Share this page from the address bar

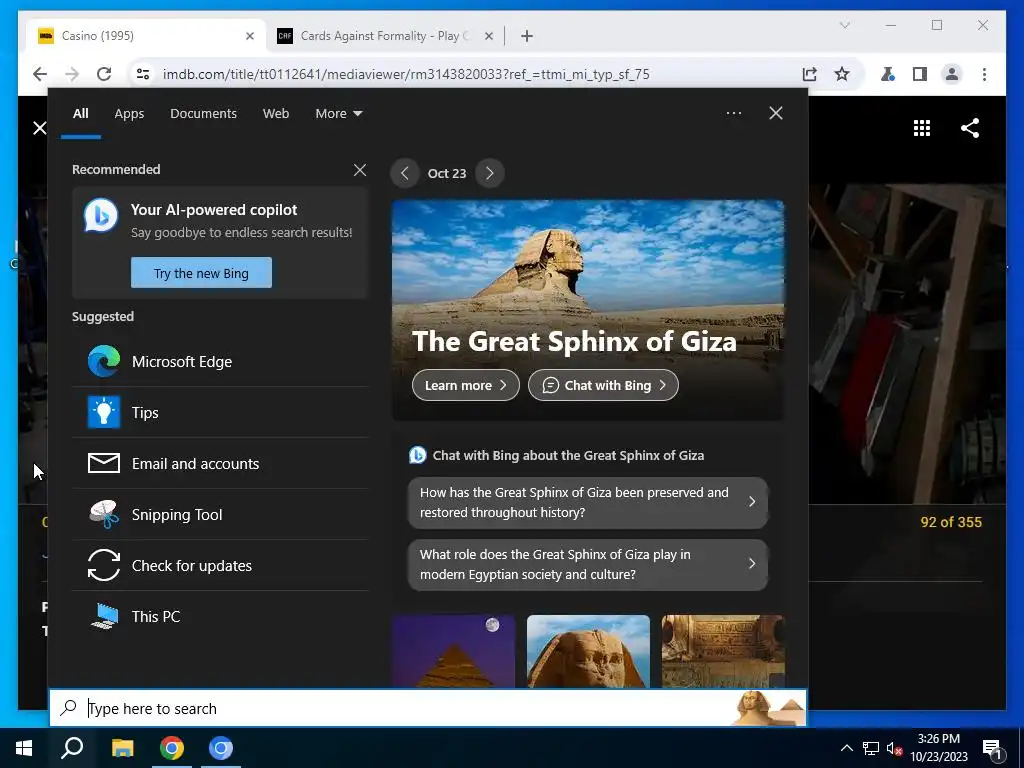click(810, 74)
